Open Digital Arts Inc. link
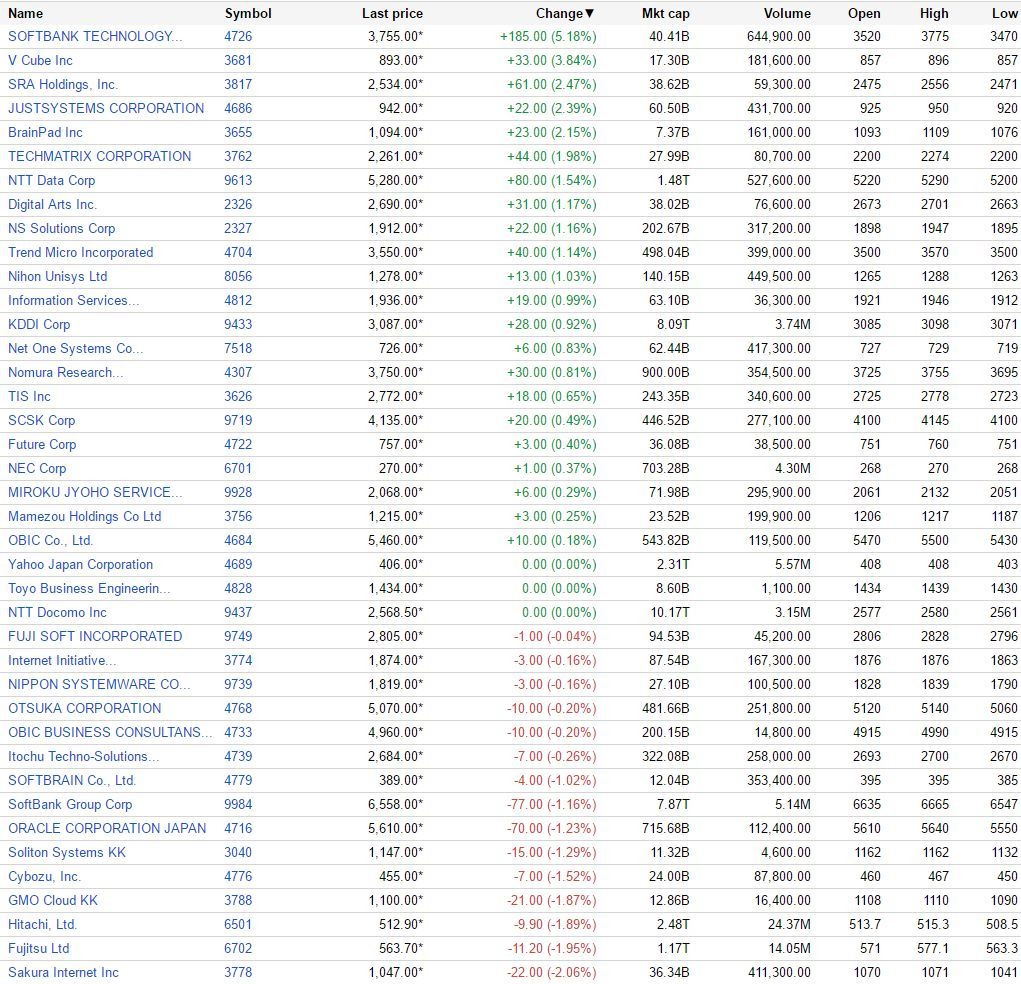 [x=53, y=204]
